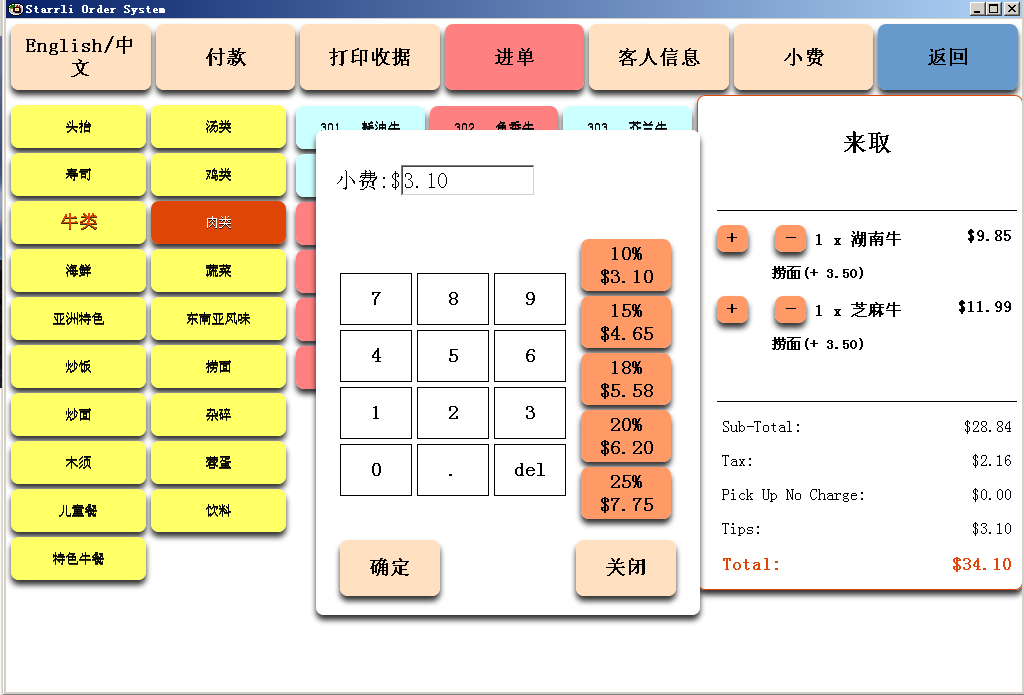Viewport: 1024px width, 695px height.
Task: Choose the 15% tip option $4.65
Action: (626, 323)
